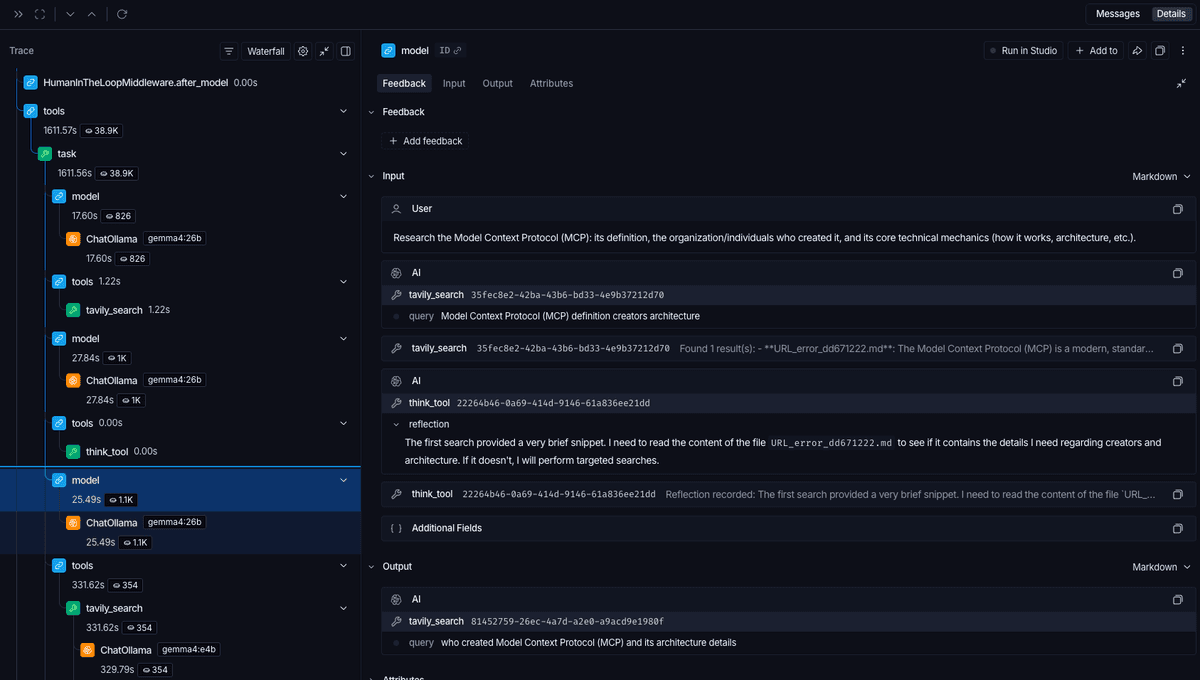Collapse the Details pane diagonal-arrows icon

pyautogui.click(x=1181, y=84)
